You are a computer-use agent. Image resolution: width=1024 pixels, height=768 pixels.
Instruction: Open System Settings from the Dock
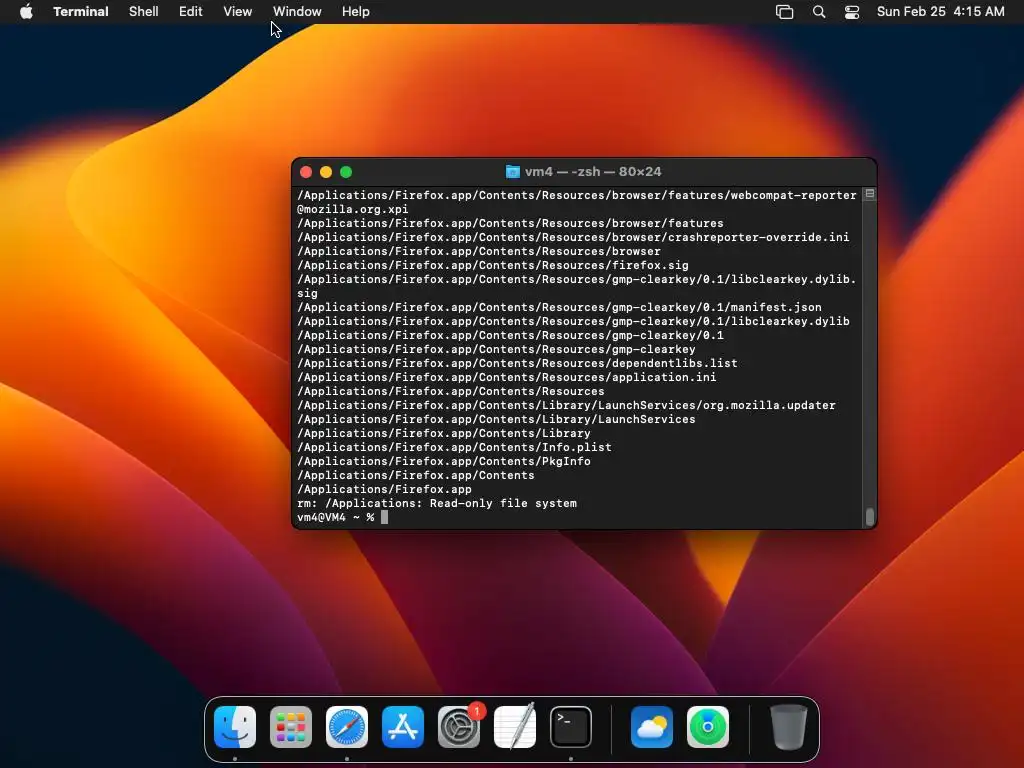(459, 727)
